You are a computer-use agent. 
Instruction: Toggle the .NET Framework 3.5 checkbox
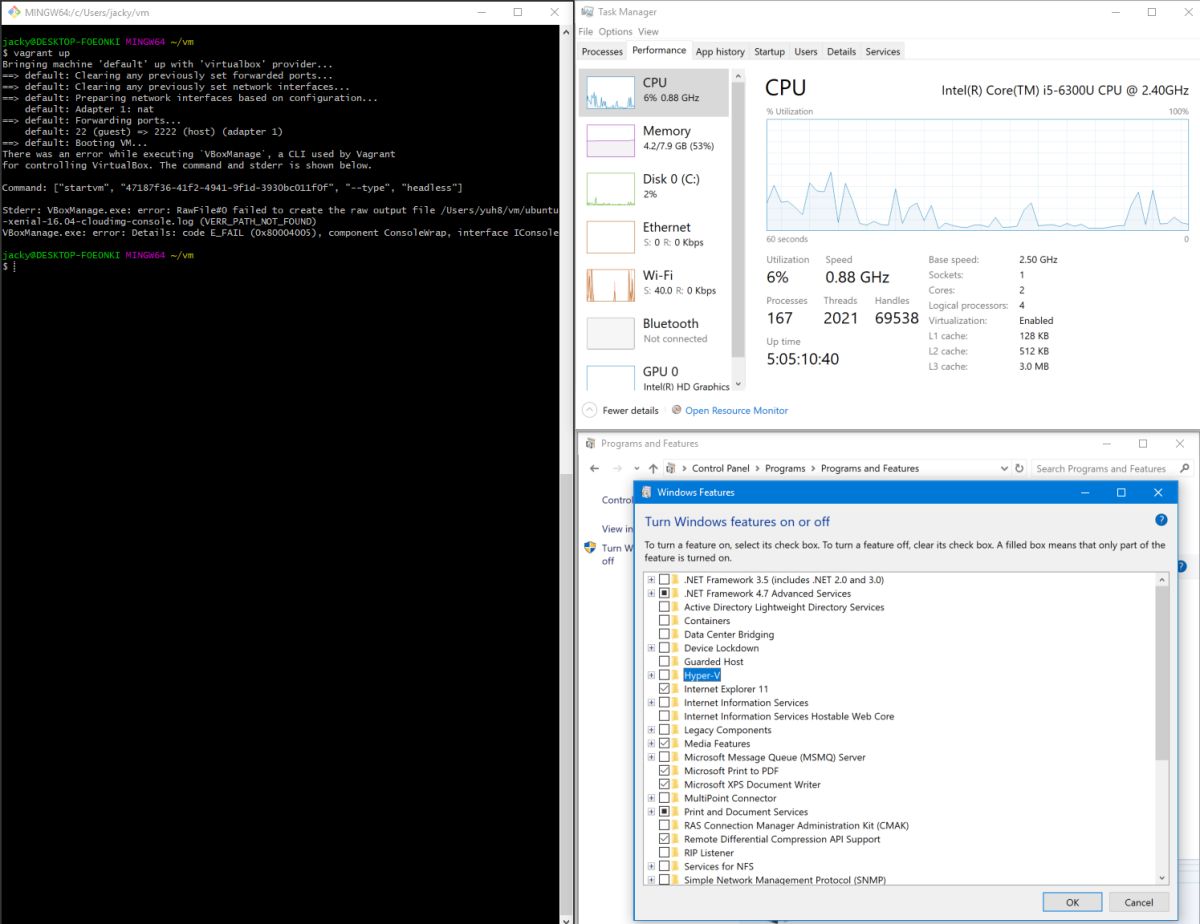tap(664, 580)
